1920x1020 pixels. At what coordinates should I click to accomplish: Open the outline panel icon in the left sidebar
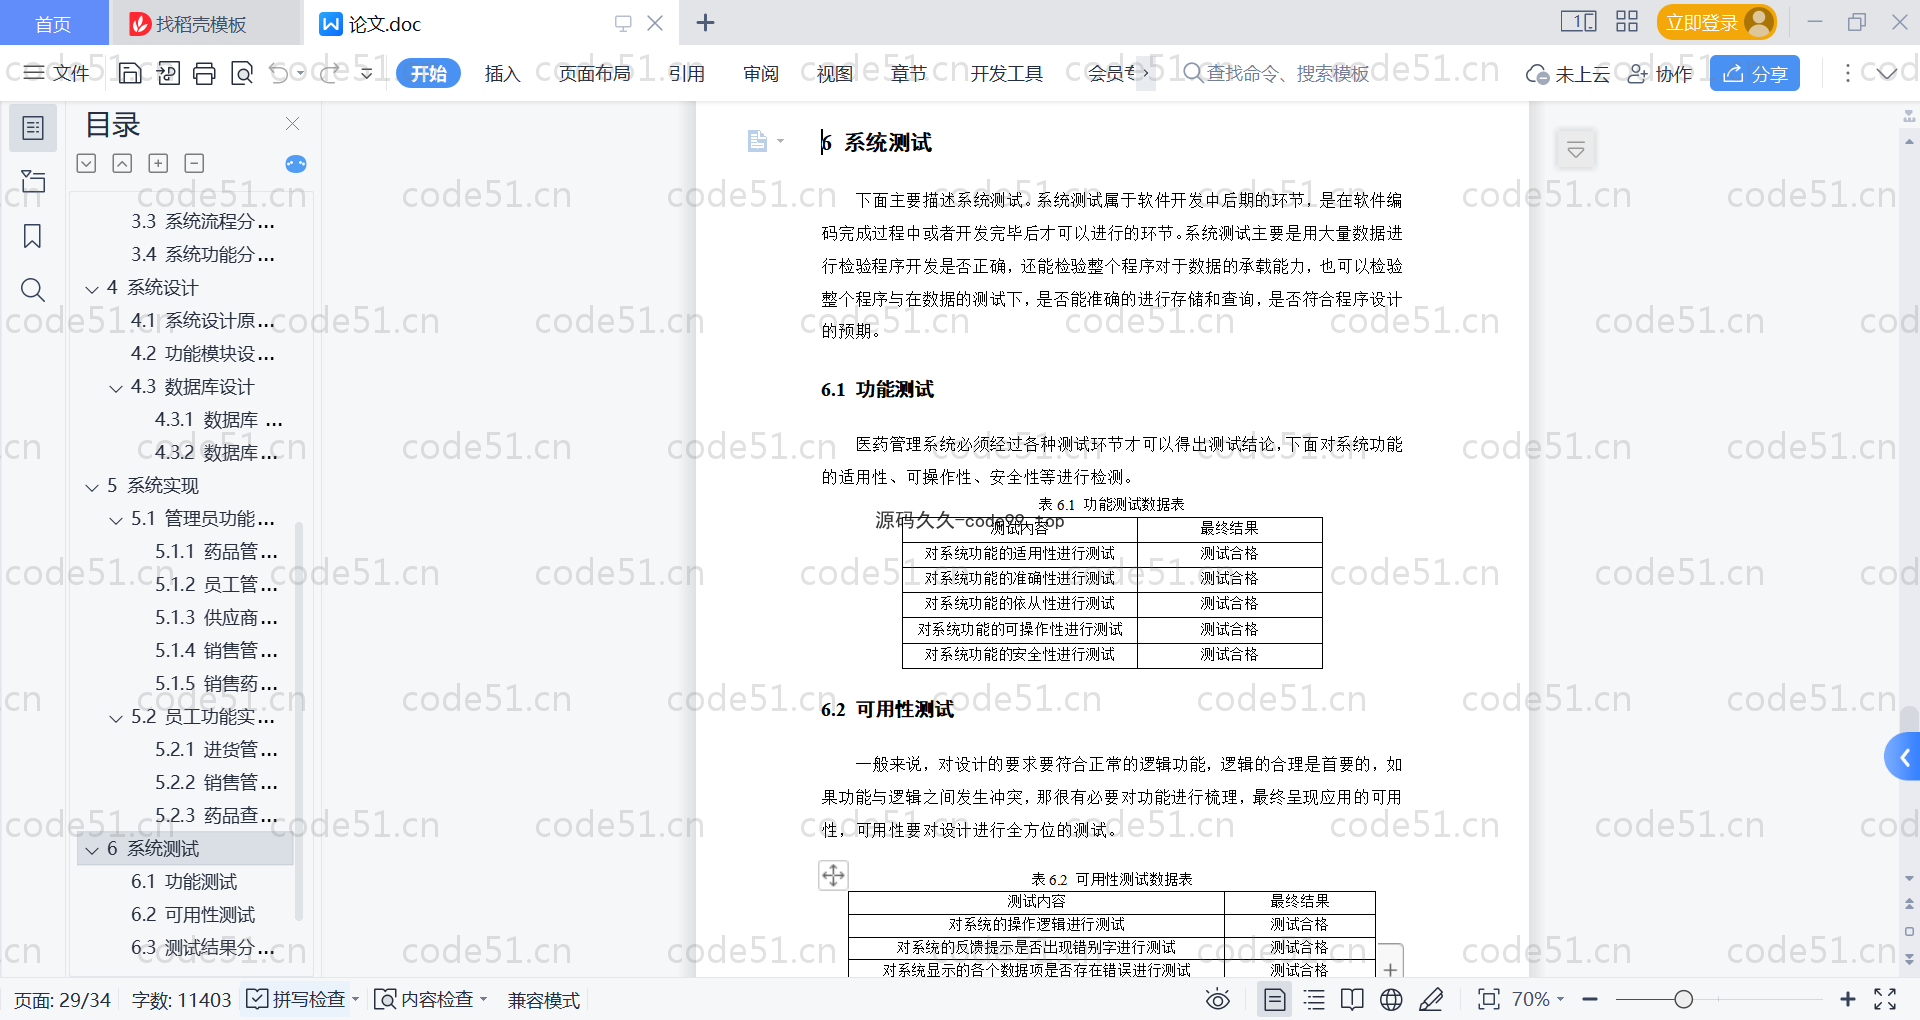click(33, 128)
